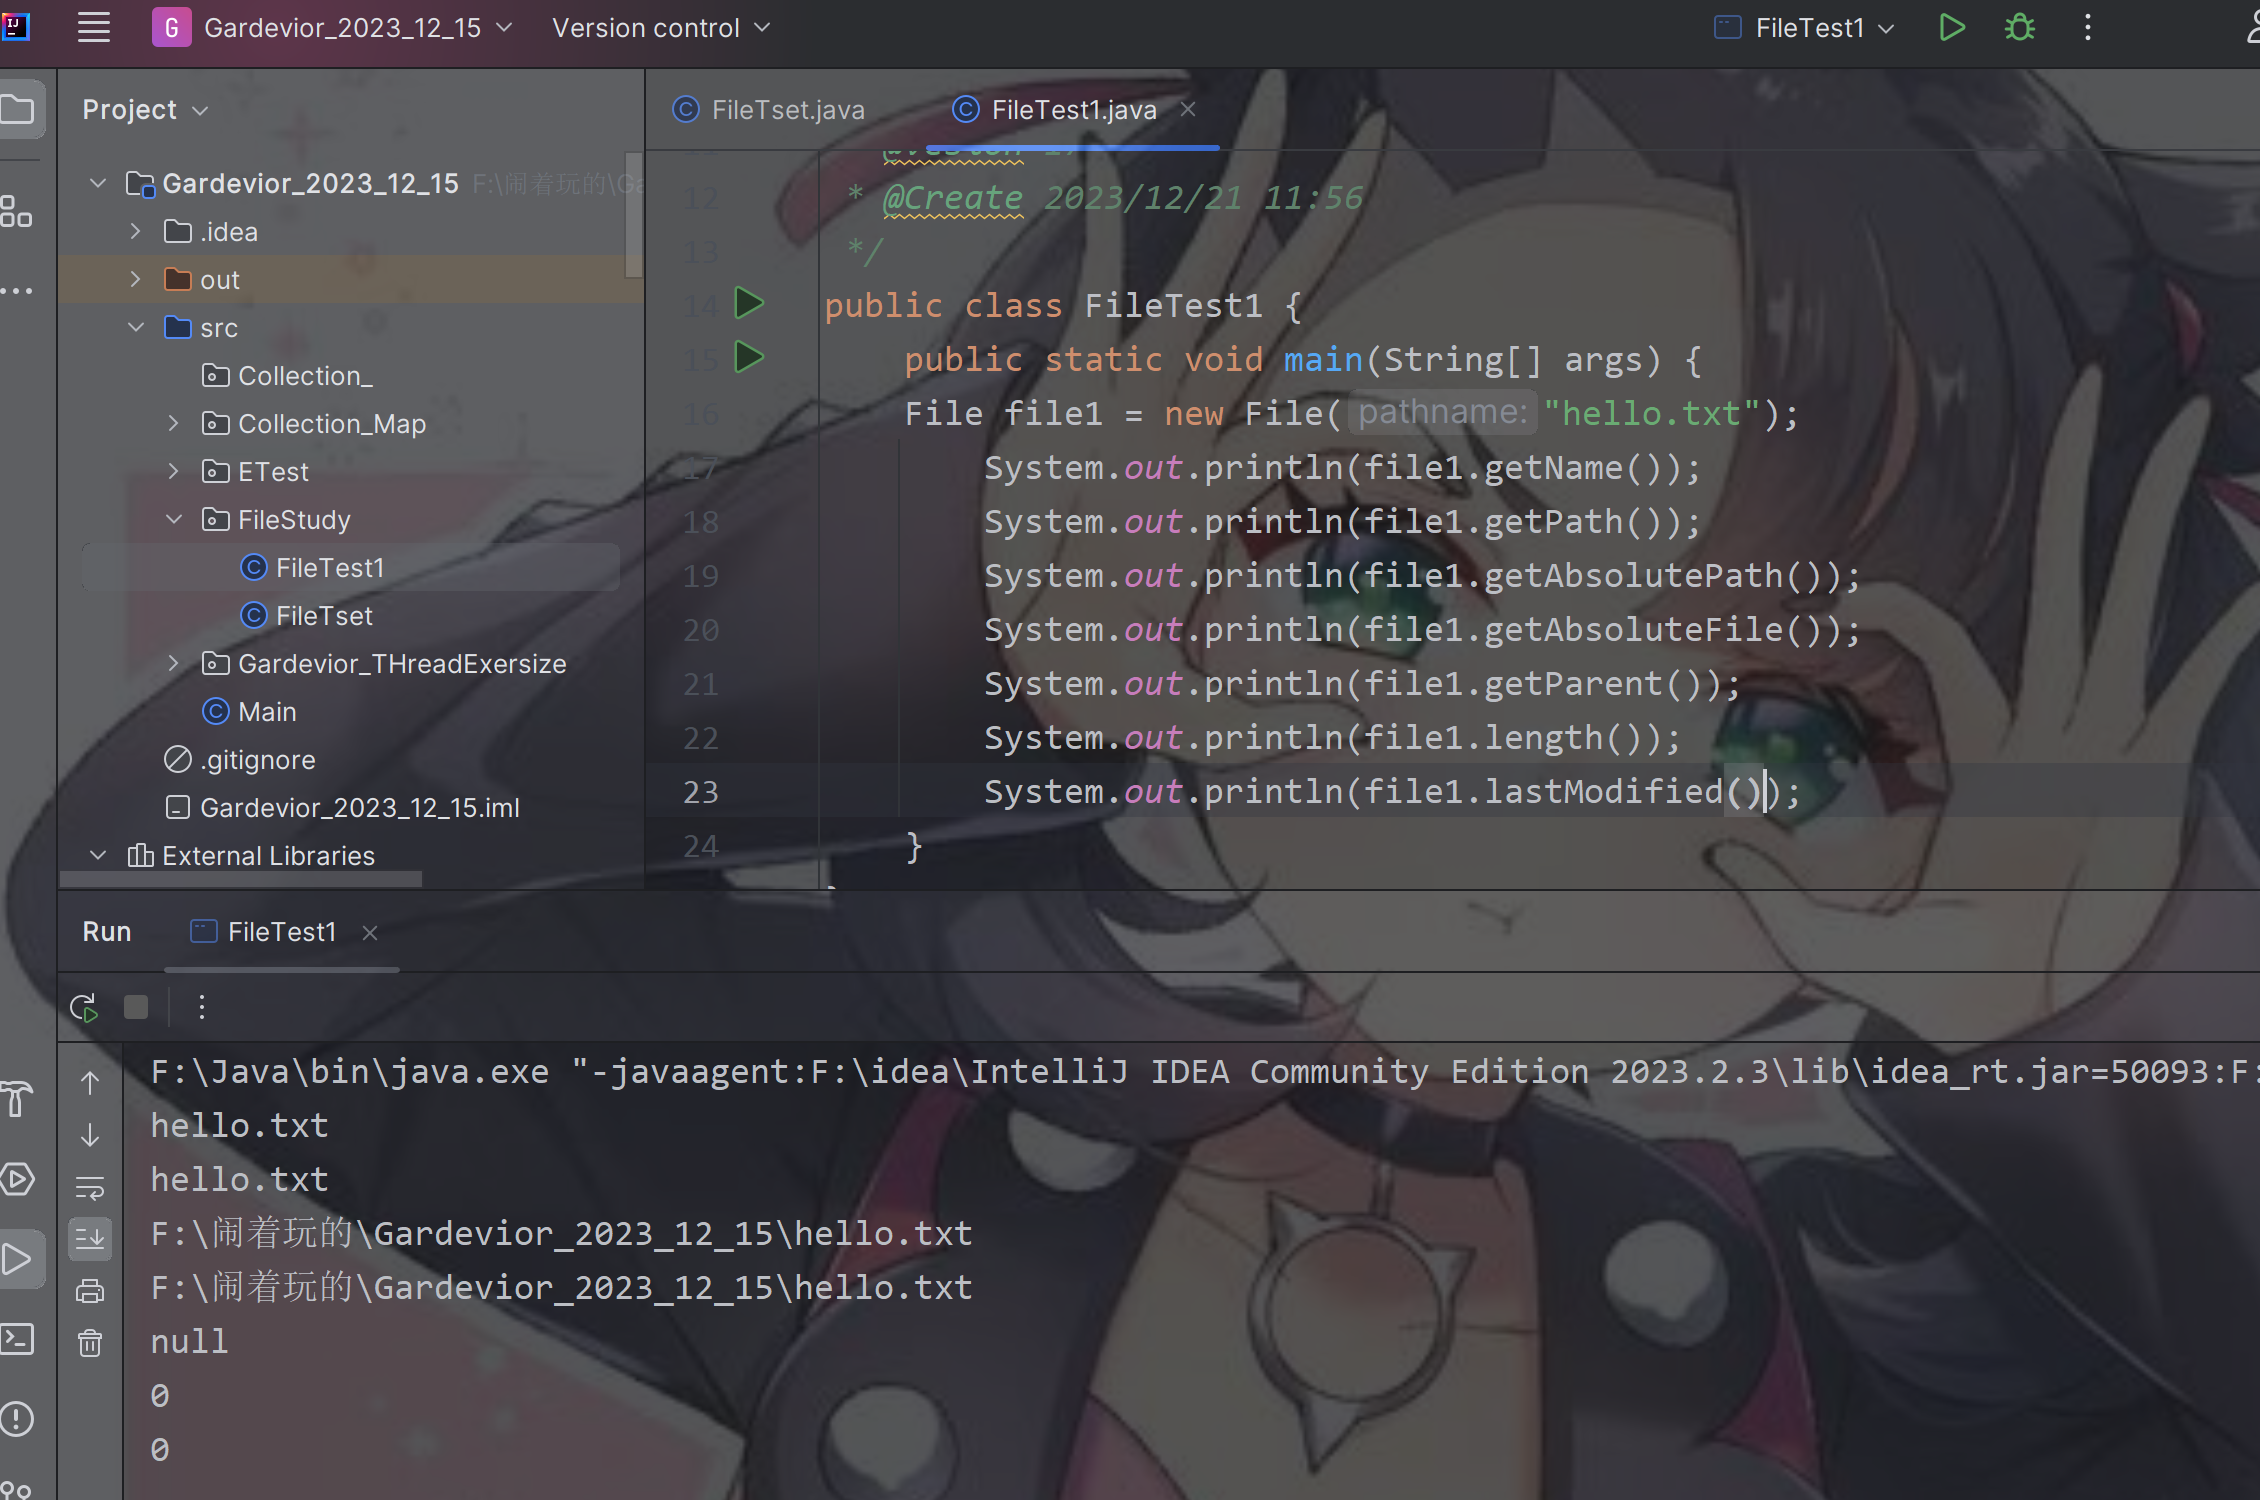This screenshot has height=1500, width=2260.
Task: Toggle scroll to end of console
Action: pos(90,1239)
